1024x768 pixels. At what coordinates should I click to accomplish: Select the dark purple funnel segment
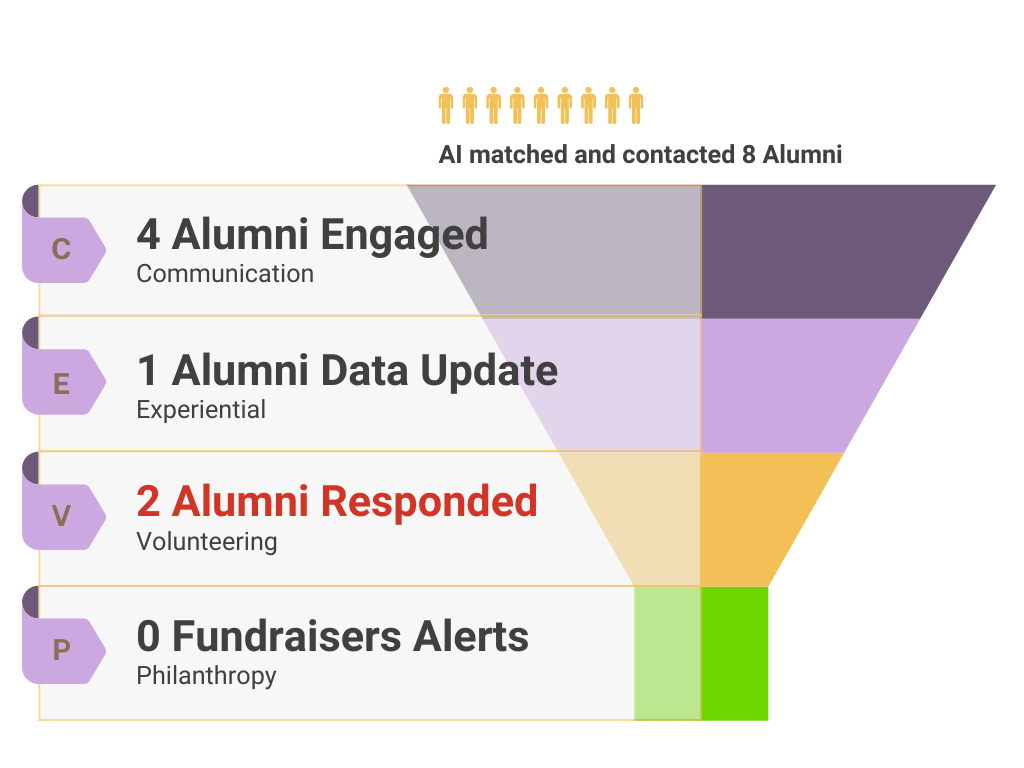point(820,250)
